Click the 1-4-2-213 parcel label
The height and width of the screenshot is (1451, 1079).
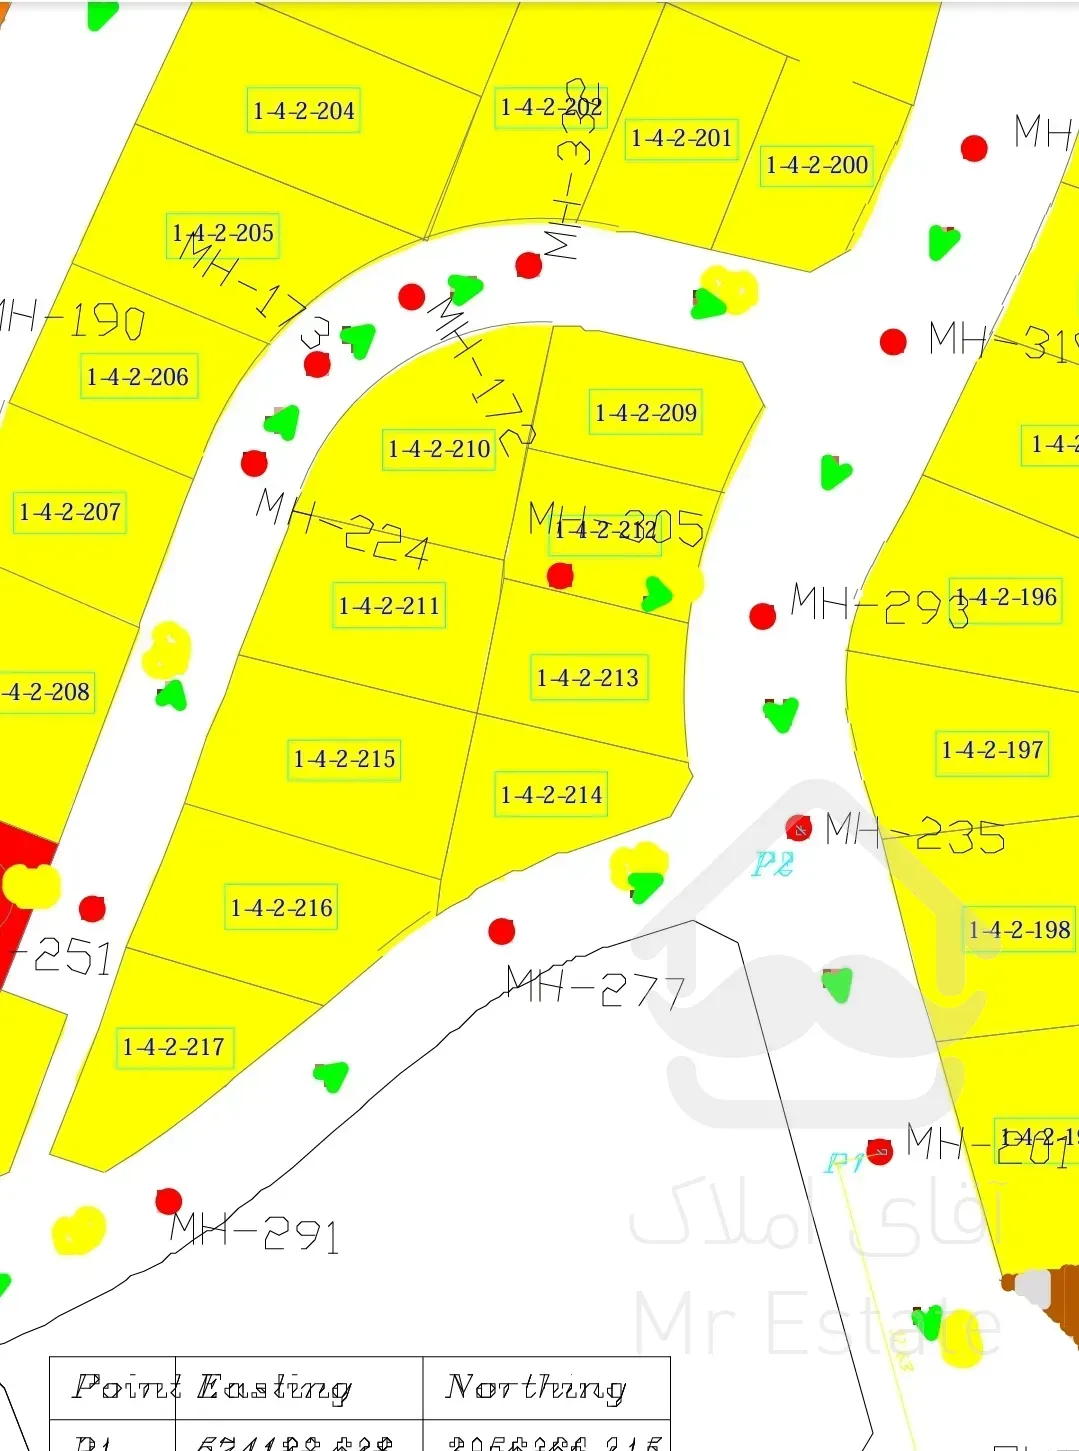[x=587, y=678]
